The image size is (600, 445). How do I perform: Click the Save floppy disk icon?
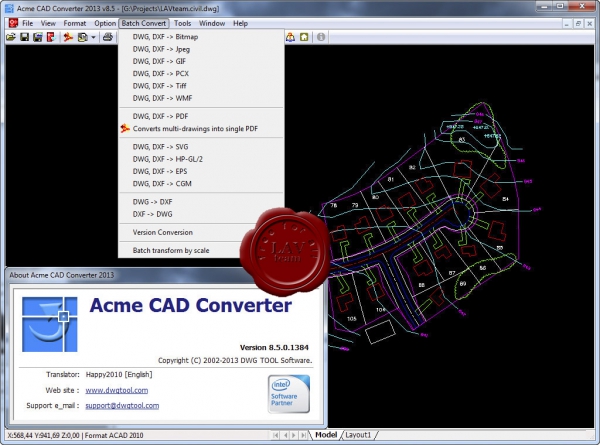click(x=24, y=37)
